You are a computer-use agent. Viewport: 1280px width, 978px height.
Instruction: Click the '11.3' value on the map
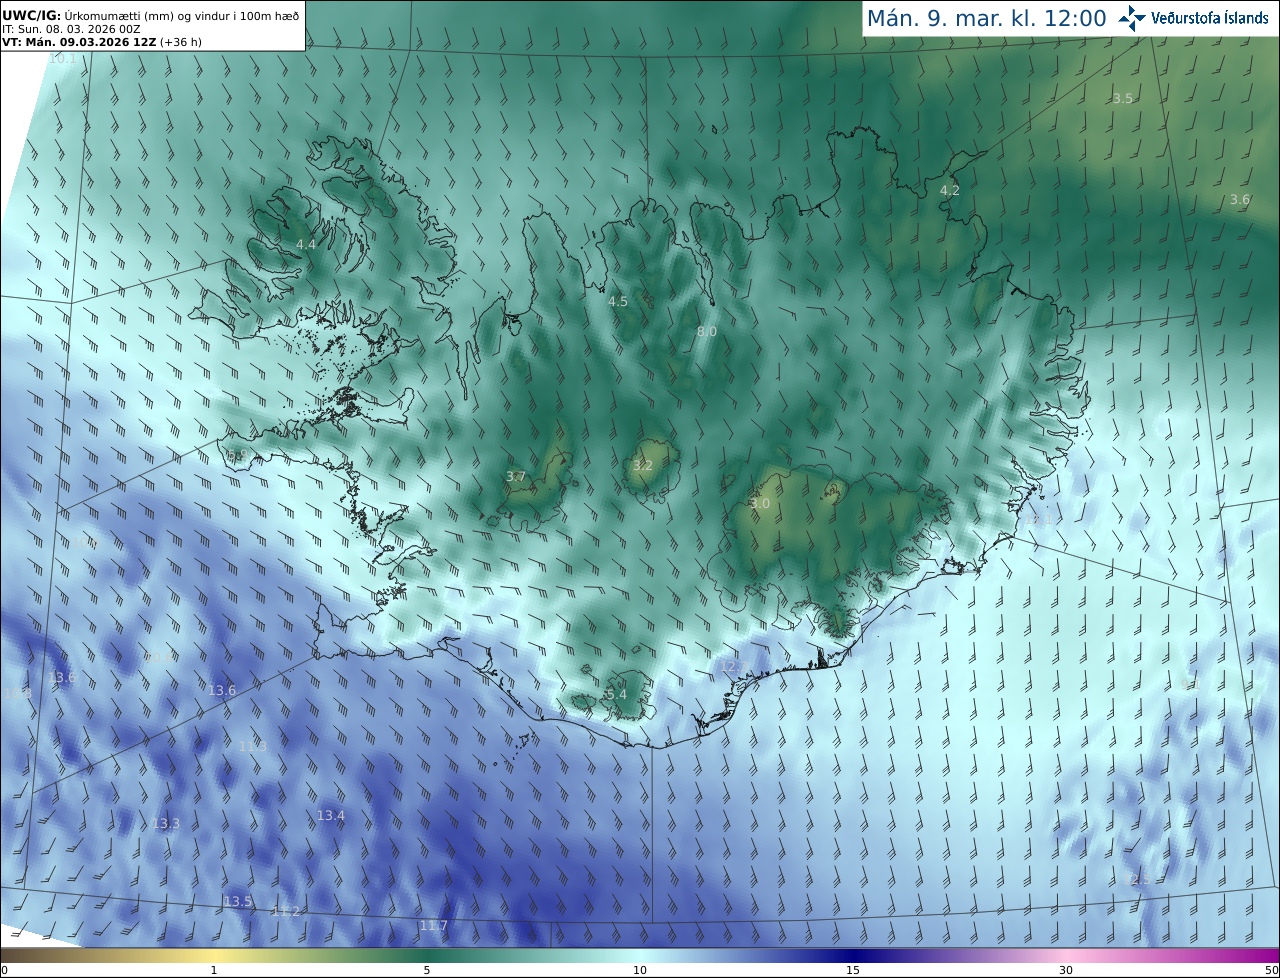click(x=253, y=747)
